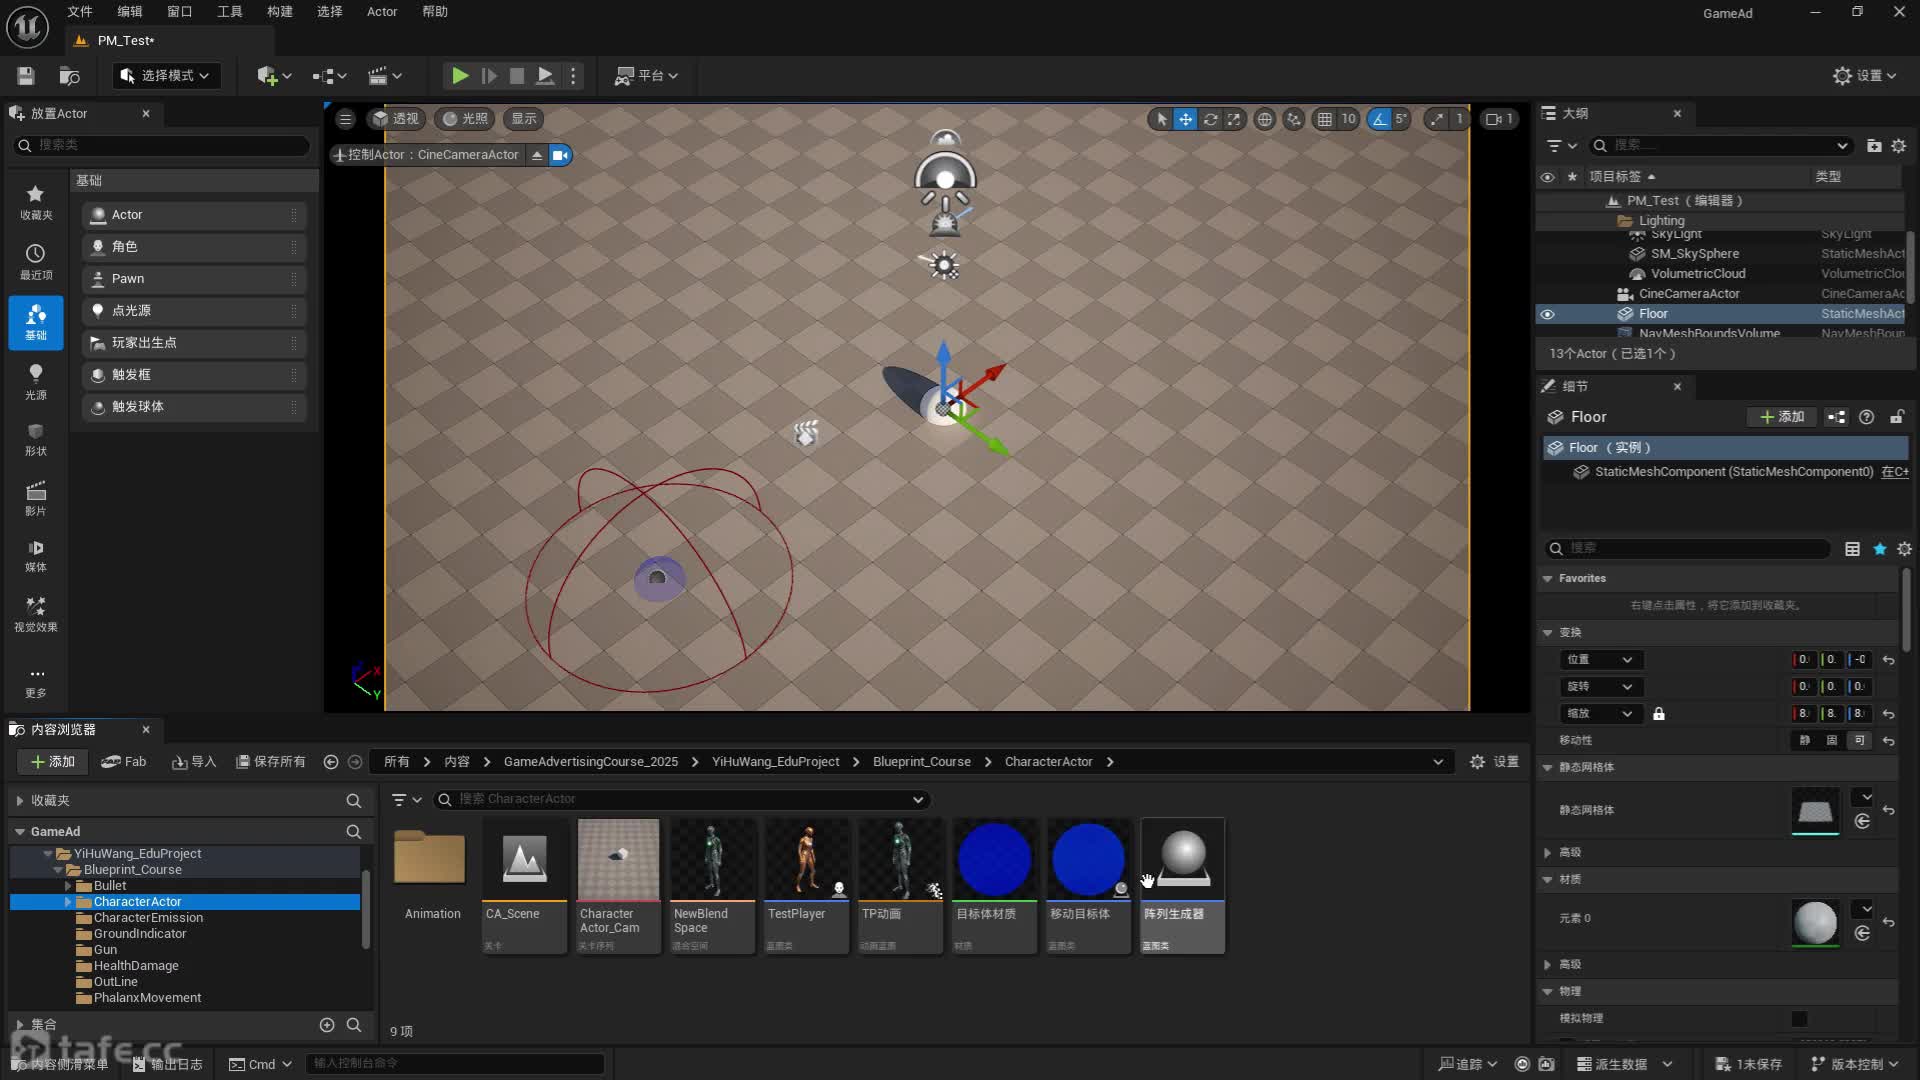Click the green Play button
The height and width of the screenshot is (1080, 1920).
tap(459, 75)
